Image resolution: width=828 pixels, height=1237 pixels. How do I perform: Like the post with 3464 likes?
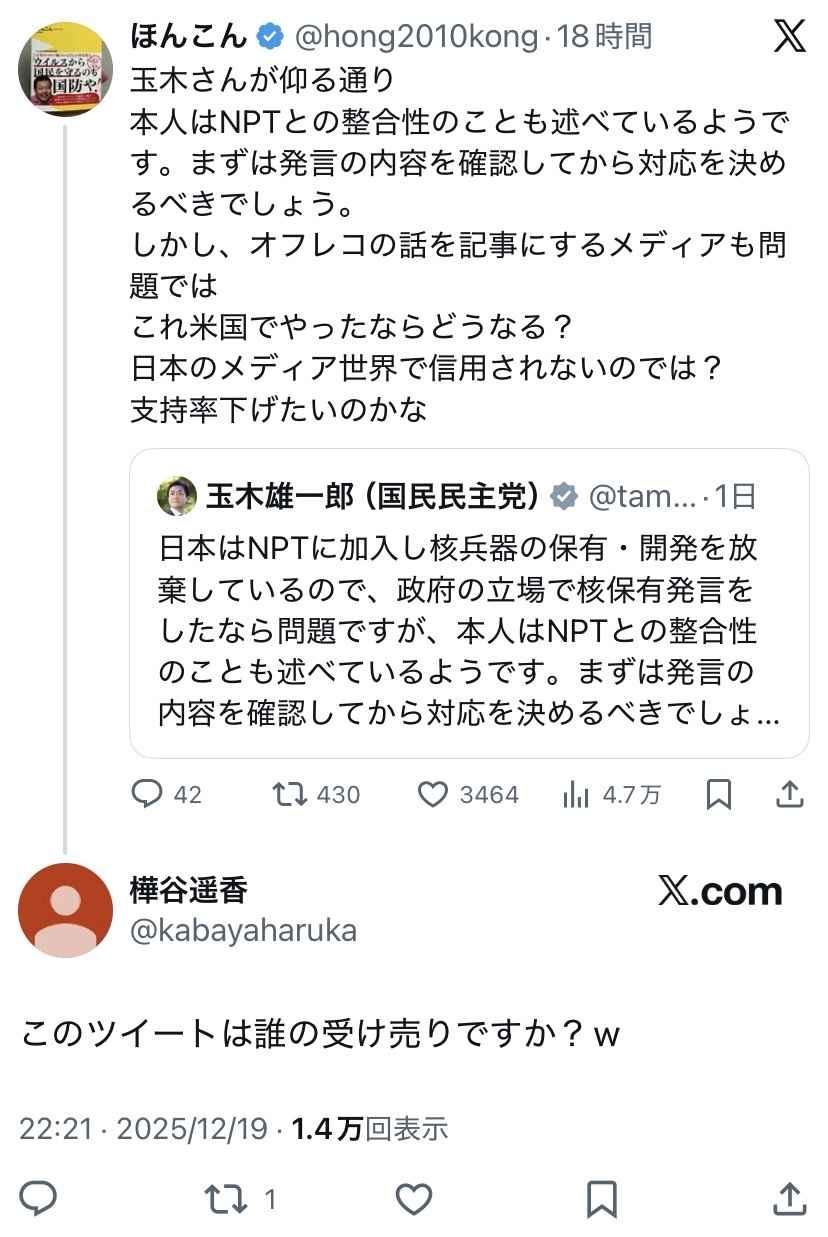click(x=432, y=794)
